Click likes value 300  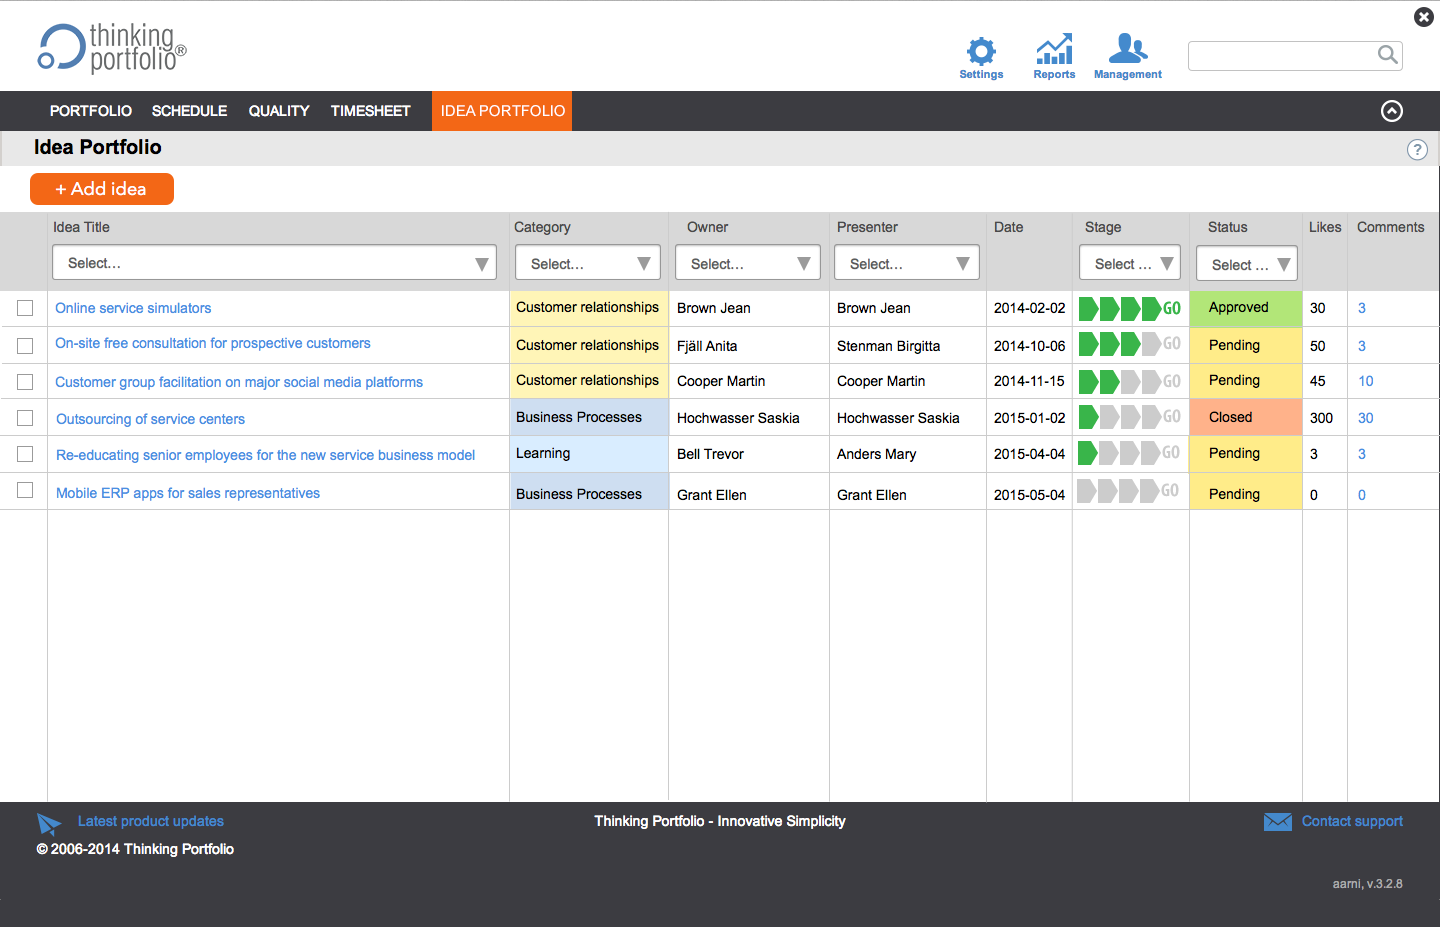[x=1321, y=418]
